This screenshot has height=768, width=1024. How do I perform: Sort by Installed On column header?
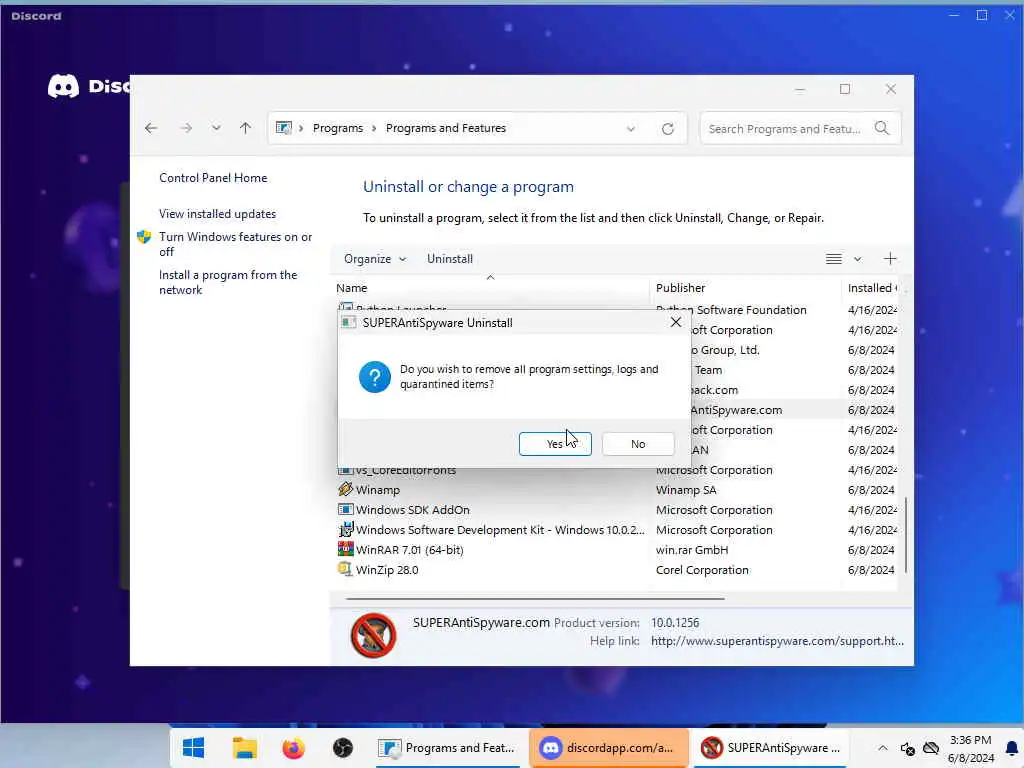[x=872, y=288]
